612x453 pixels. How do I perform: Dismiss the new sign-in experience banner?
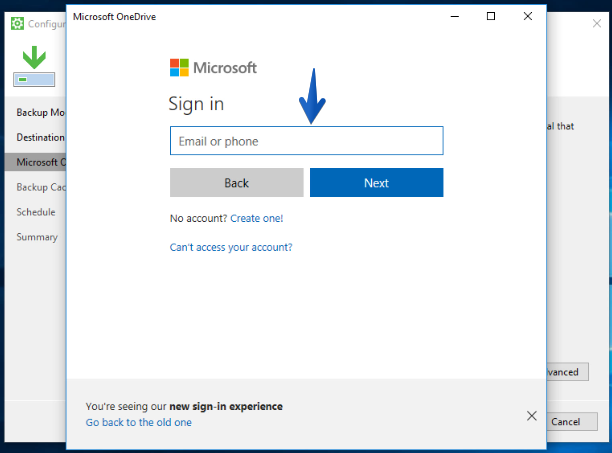[x=531, y=416]
